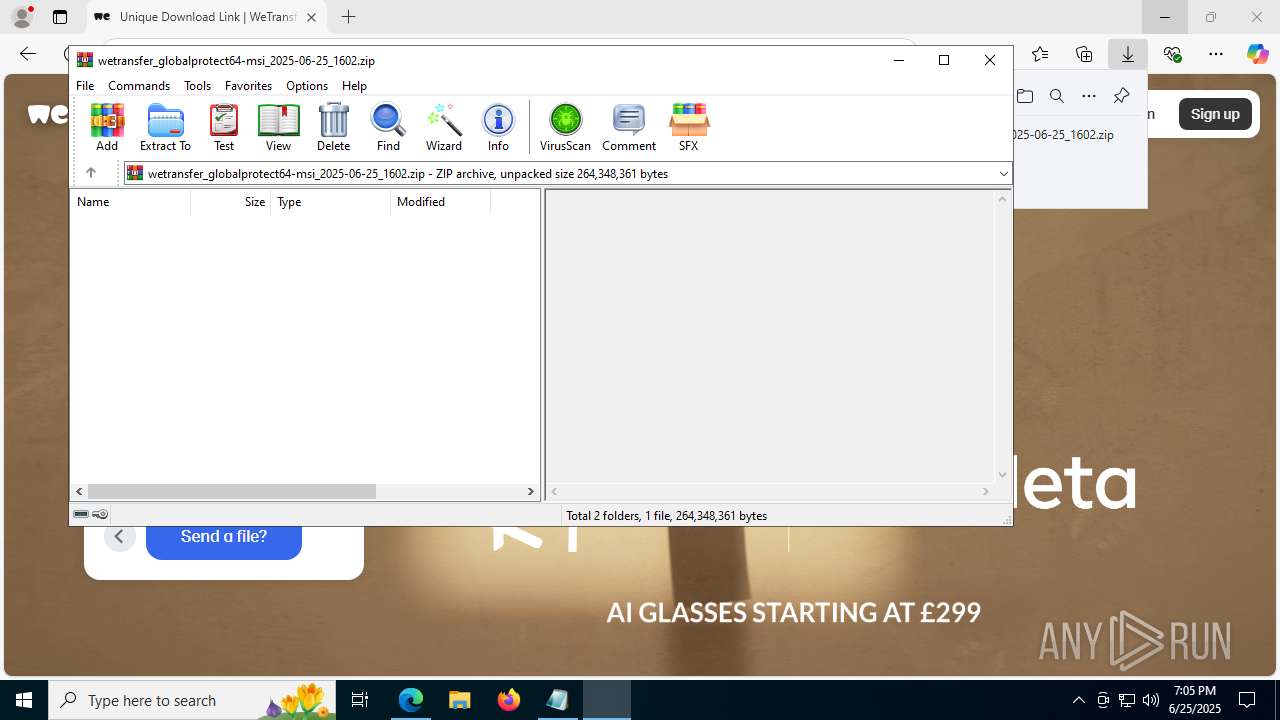Screen dimensions: 1280x720
Task: Open Firefox from the taskbar
Action: coord(509,700)
